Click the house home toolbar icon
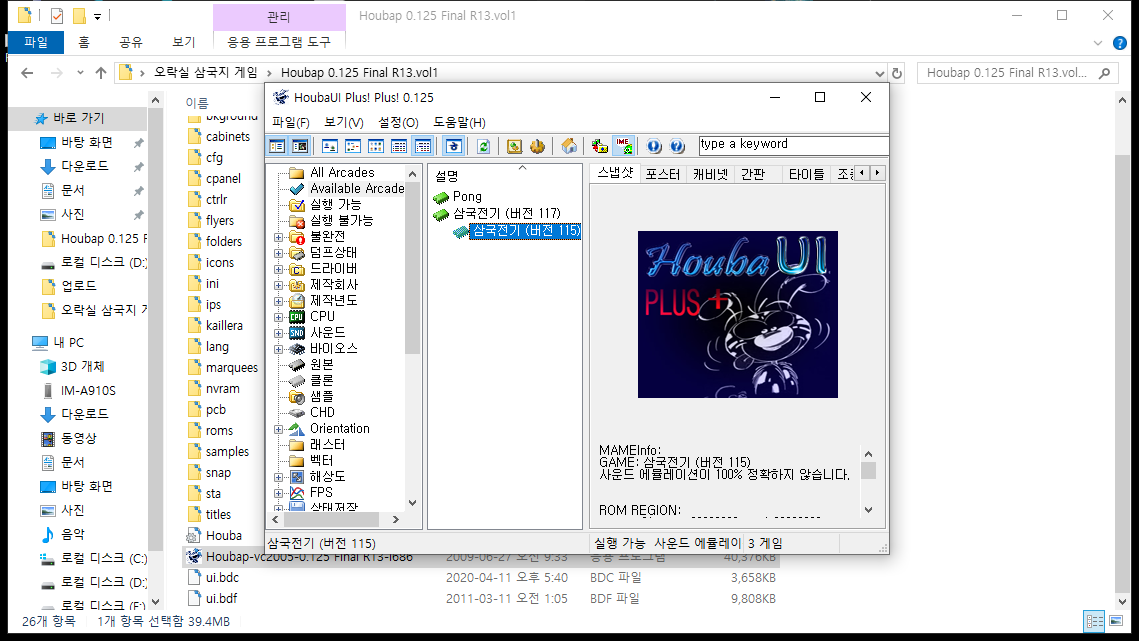Screen dimensions: 1139x641 (569, 146)
